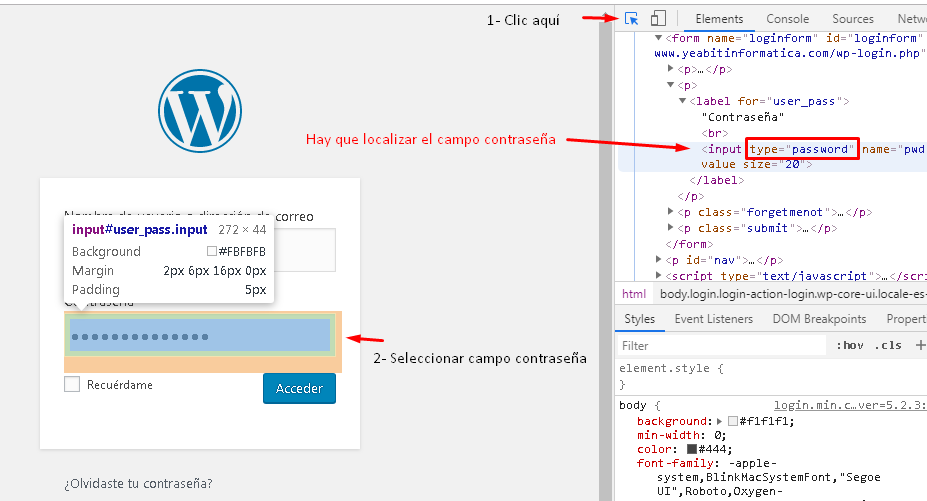The height and width of the screenshot is (501, 927).
Task: Select the input type password DOM line
Action: (x=772, y=157)
